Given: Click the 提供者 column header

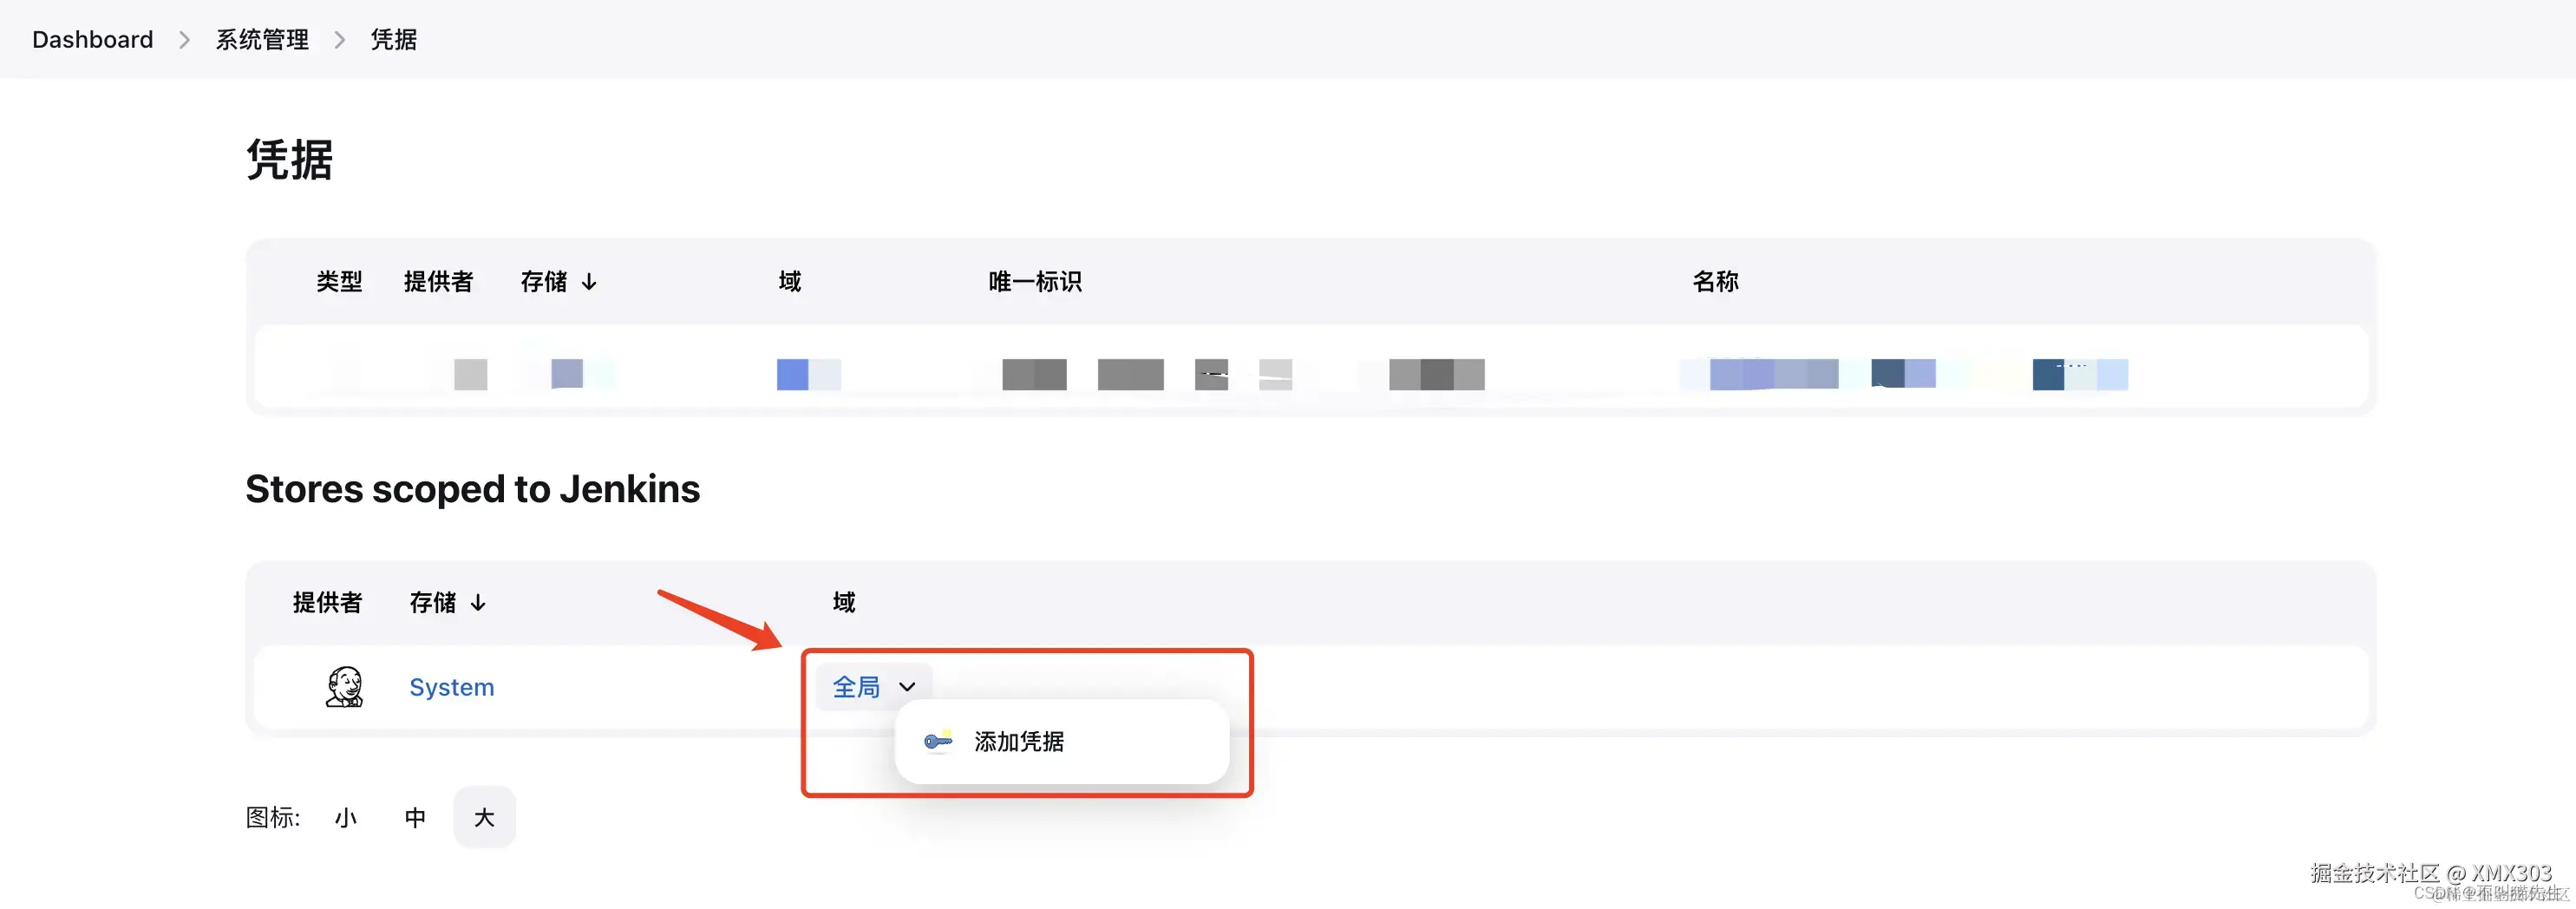Looking at the screenshot, I should [439, 281].
